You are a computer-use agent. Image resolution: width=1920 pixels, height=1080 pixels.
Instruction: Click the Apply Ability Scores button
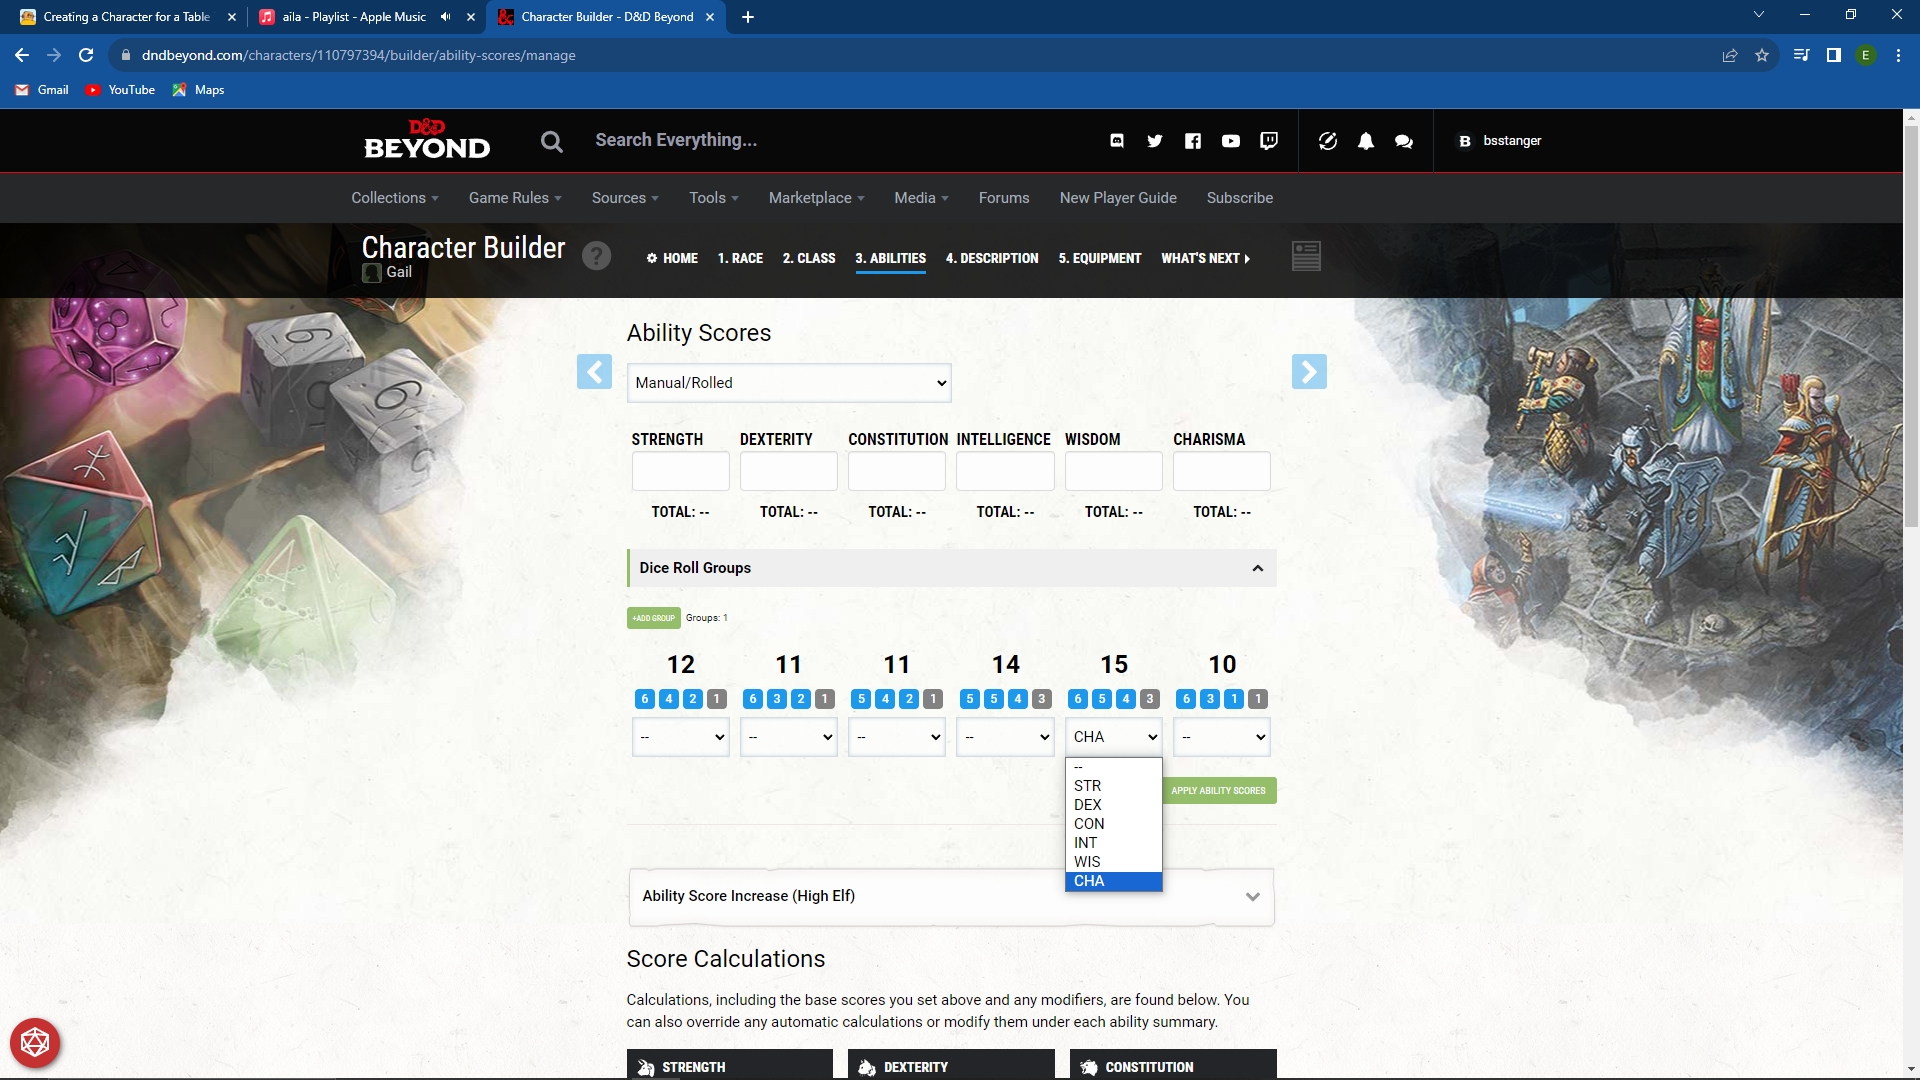[1219, 790]
